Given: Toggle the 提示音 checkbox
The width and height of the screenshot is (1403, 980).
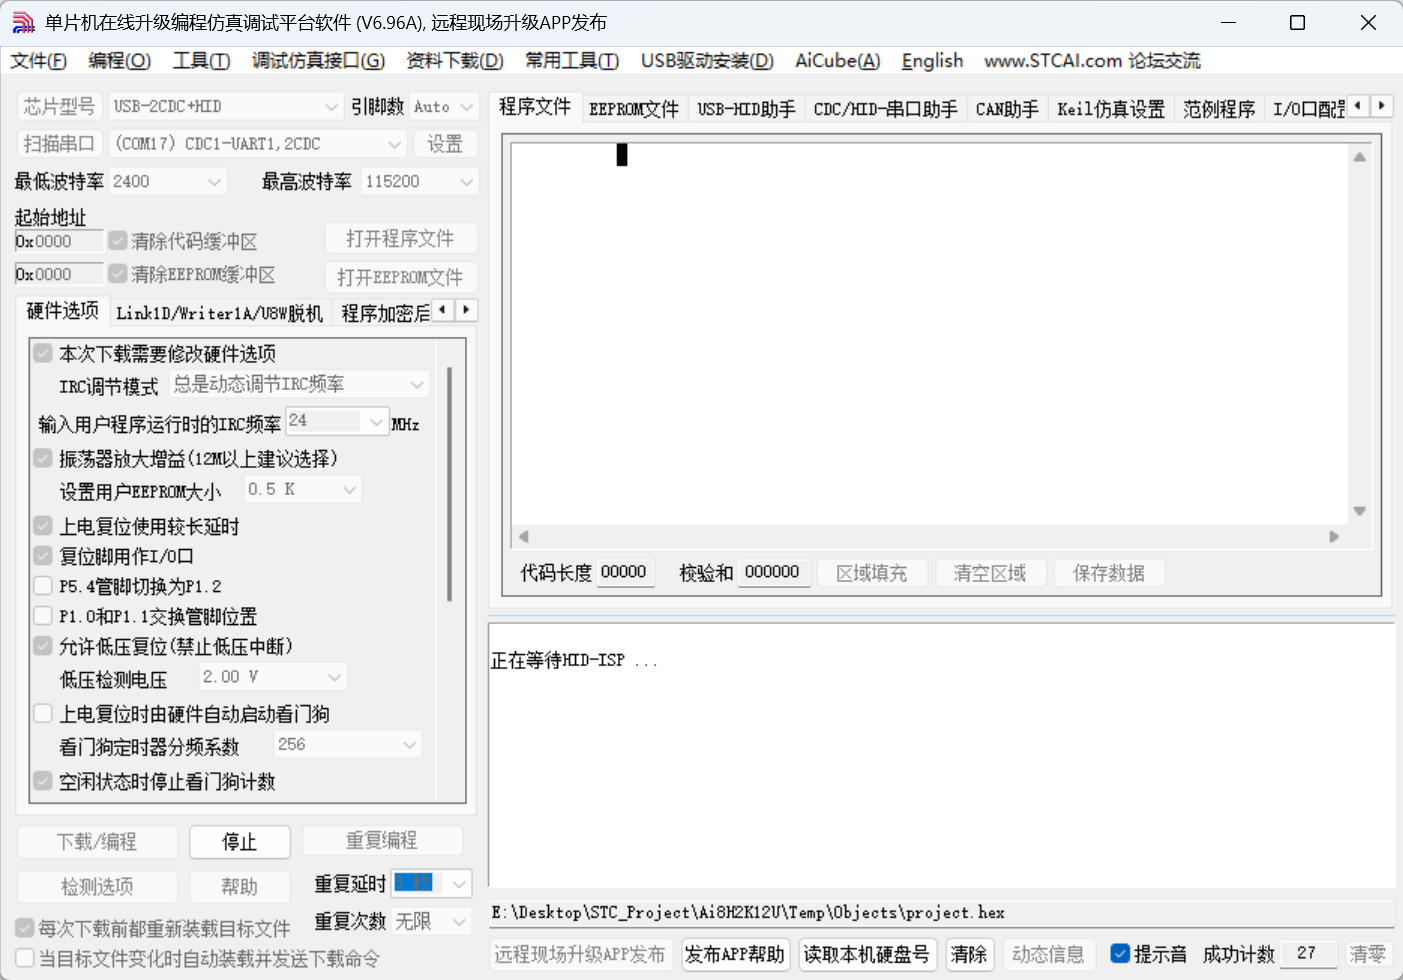Looking at the screenshot, I should pyautogui.click(x=1120, y=954).
